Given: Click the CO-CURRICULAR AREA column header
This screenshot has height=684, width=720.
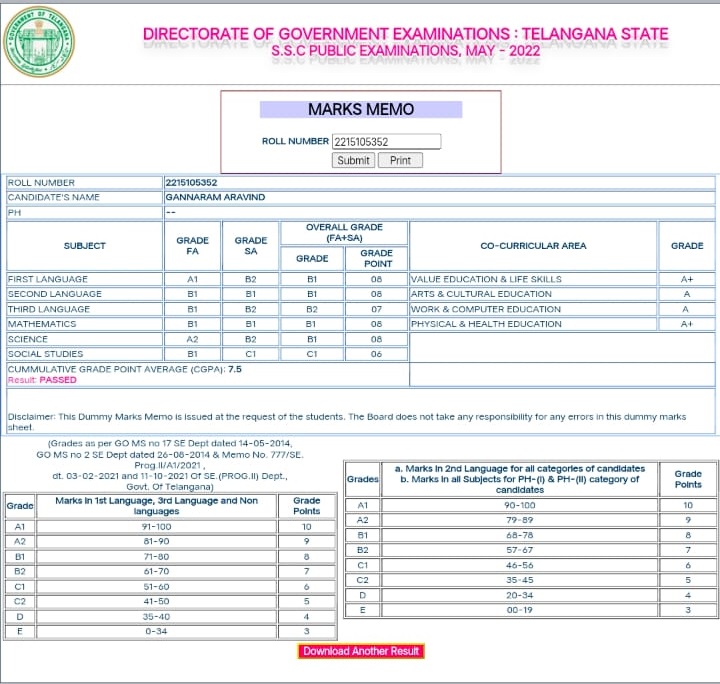Looking at the screenshot, I should (x=533, y=246).
